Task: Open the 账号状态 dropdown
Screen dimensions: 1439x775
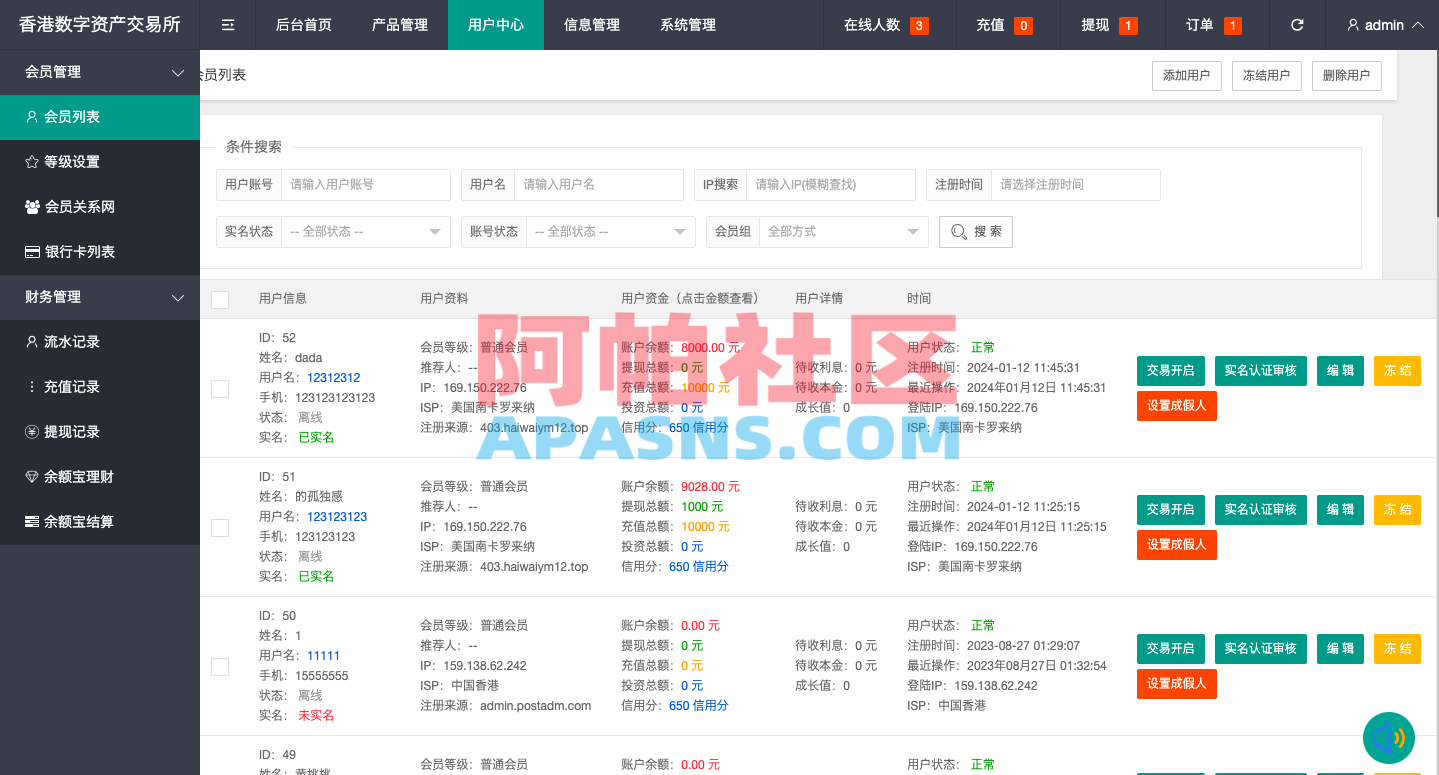Action: pos(610,231)
